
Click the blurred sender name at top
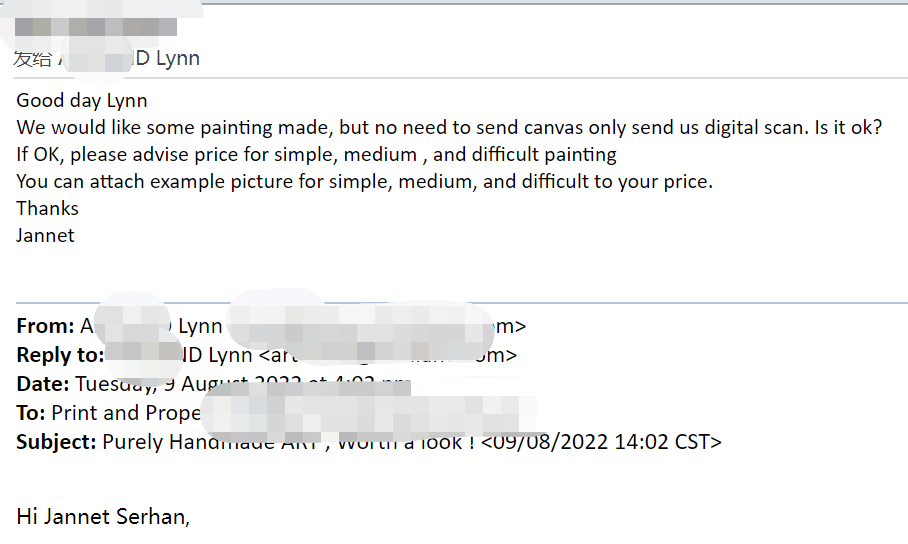click(96, 27)
